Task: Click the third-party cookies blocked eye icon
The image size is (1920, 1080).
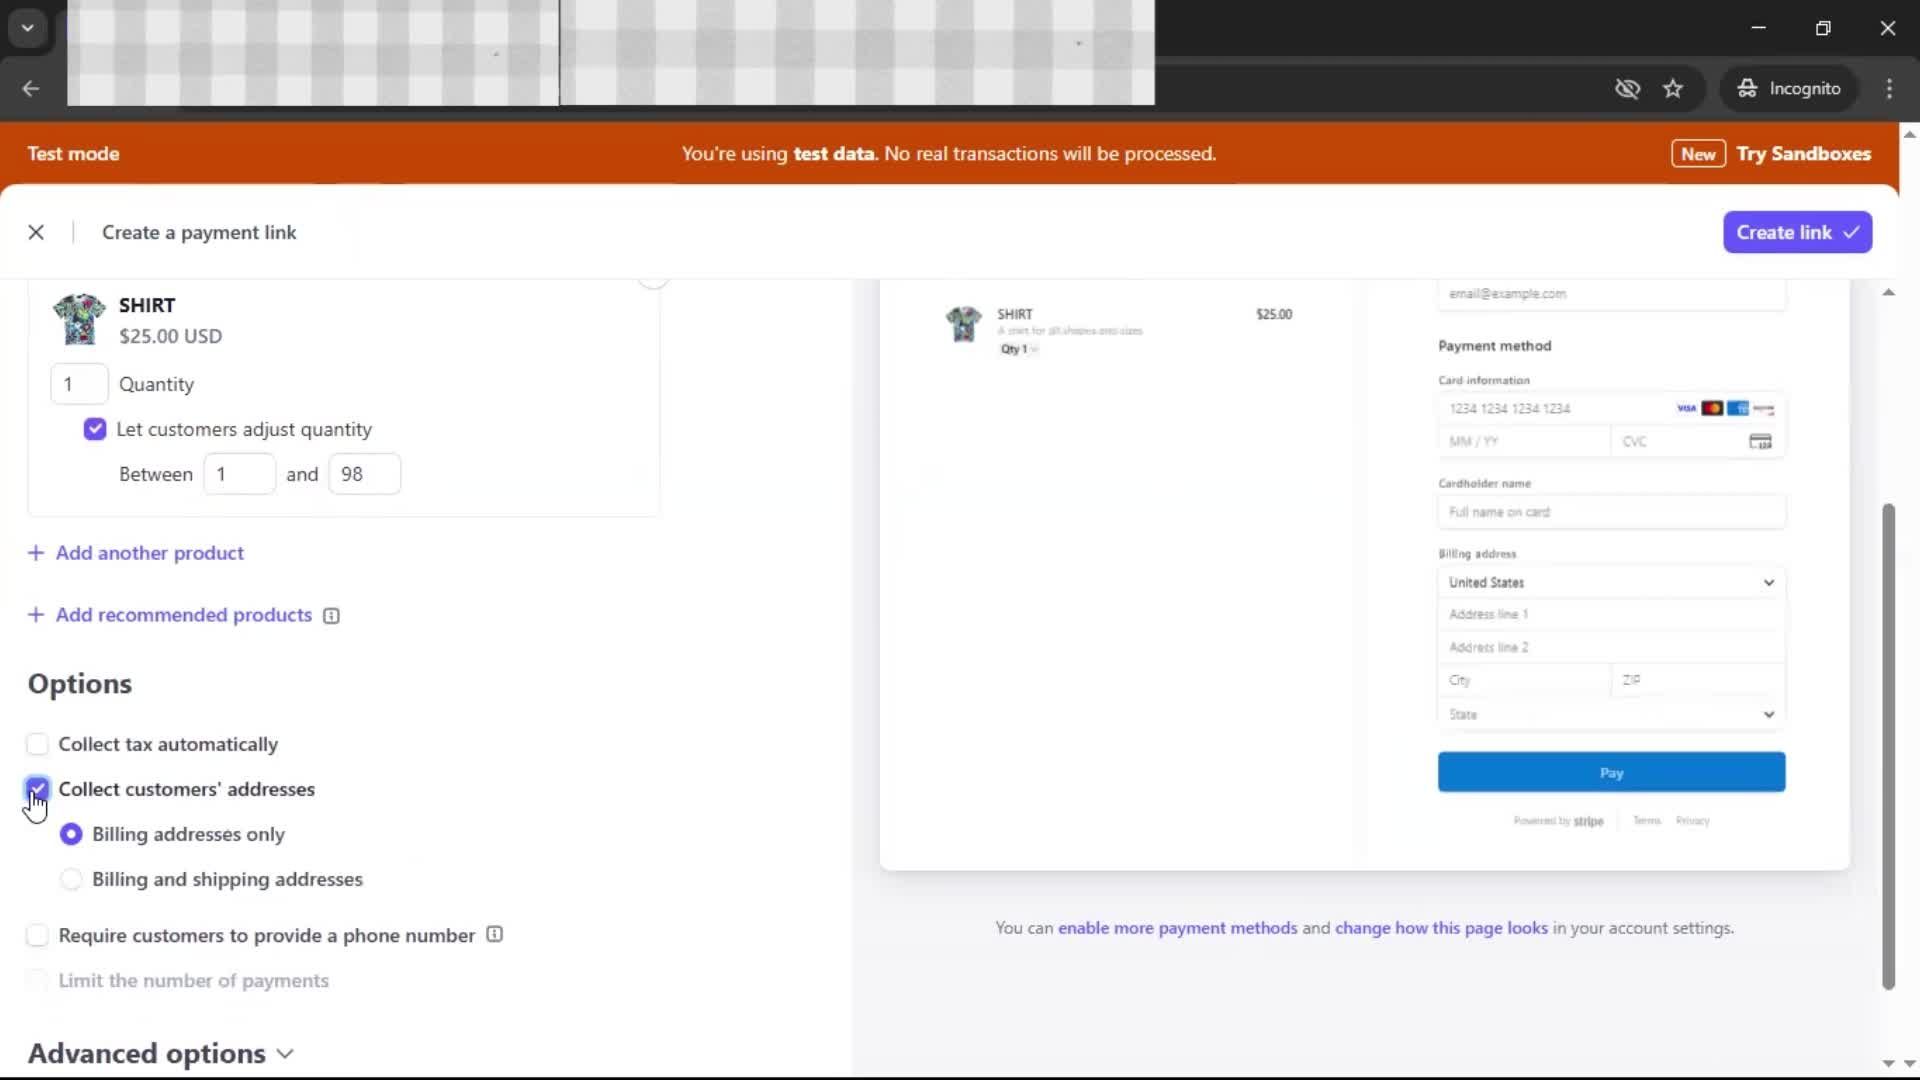Action: coord(1627,88)
